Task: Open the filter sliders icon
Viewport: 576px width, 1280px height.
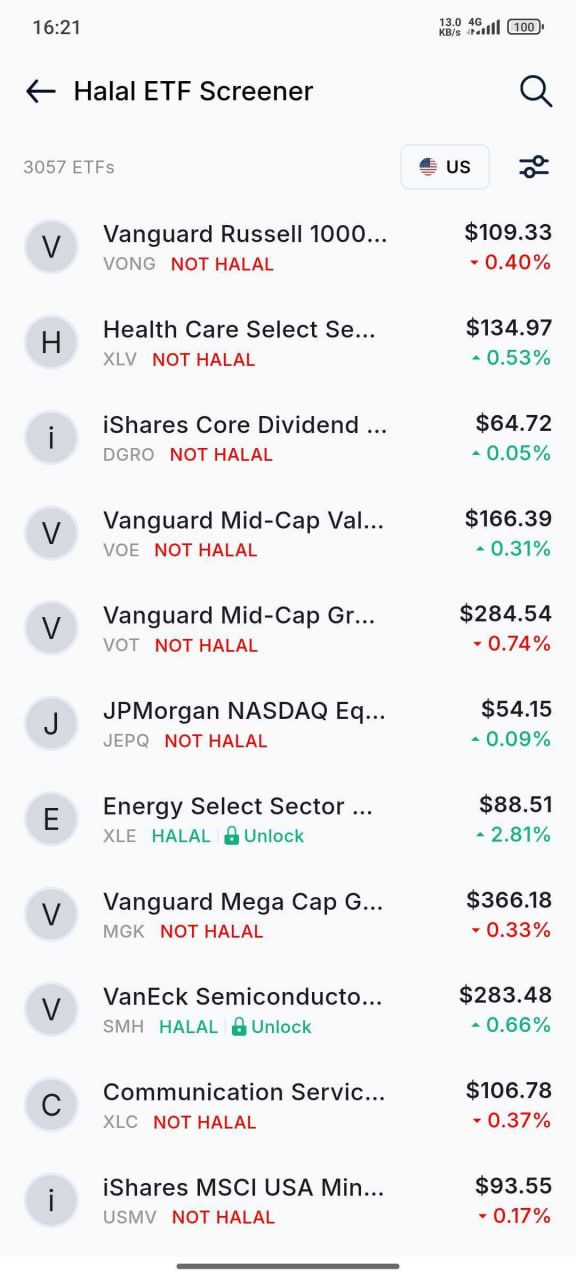Action: tap(534, 167)
